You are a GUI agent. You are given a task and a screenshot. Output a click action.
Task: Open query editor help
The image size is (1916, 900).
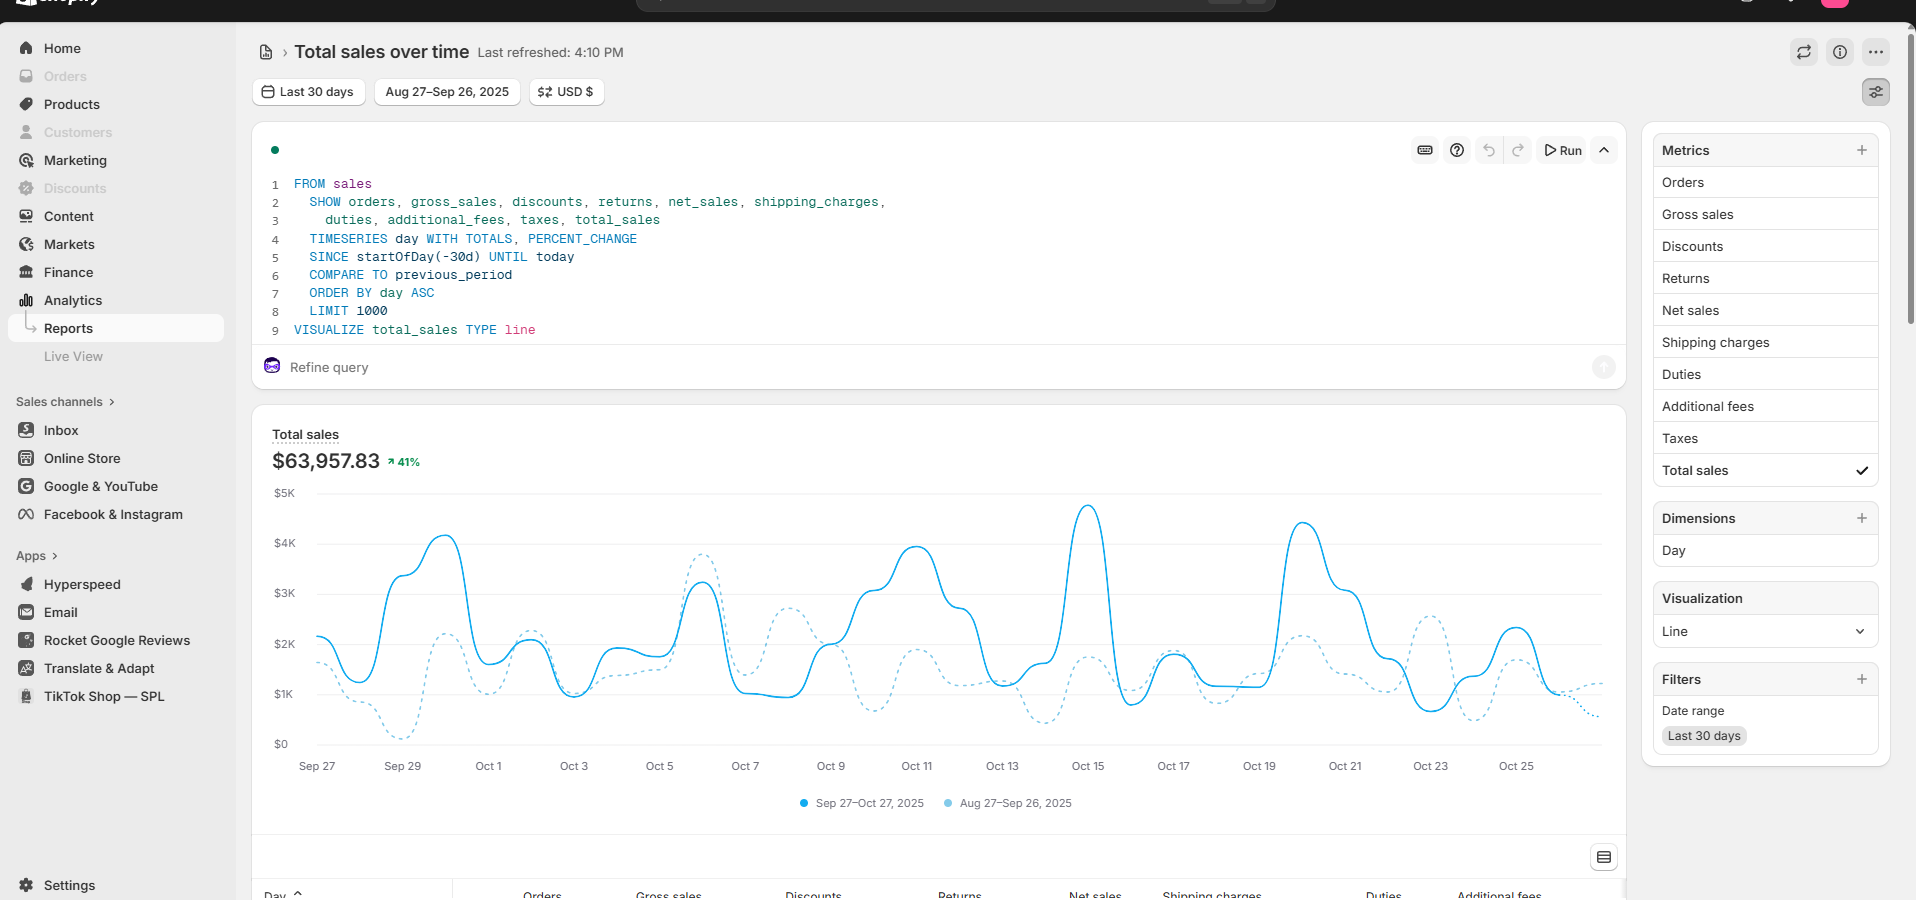tap(1456, 150)
